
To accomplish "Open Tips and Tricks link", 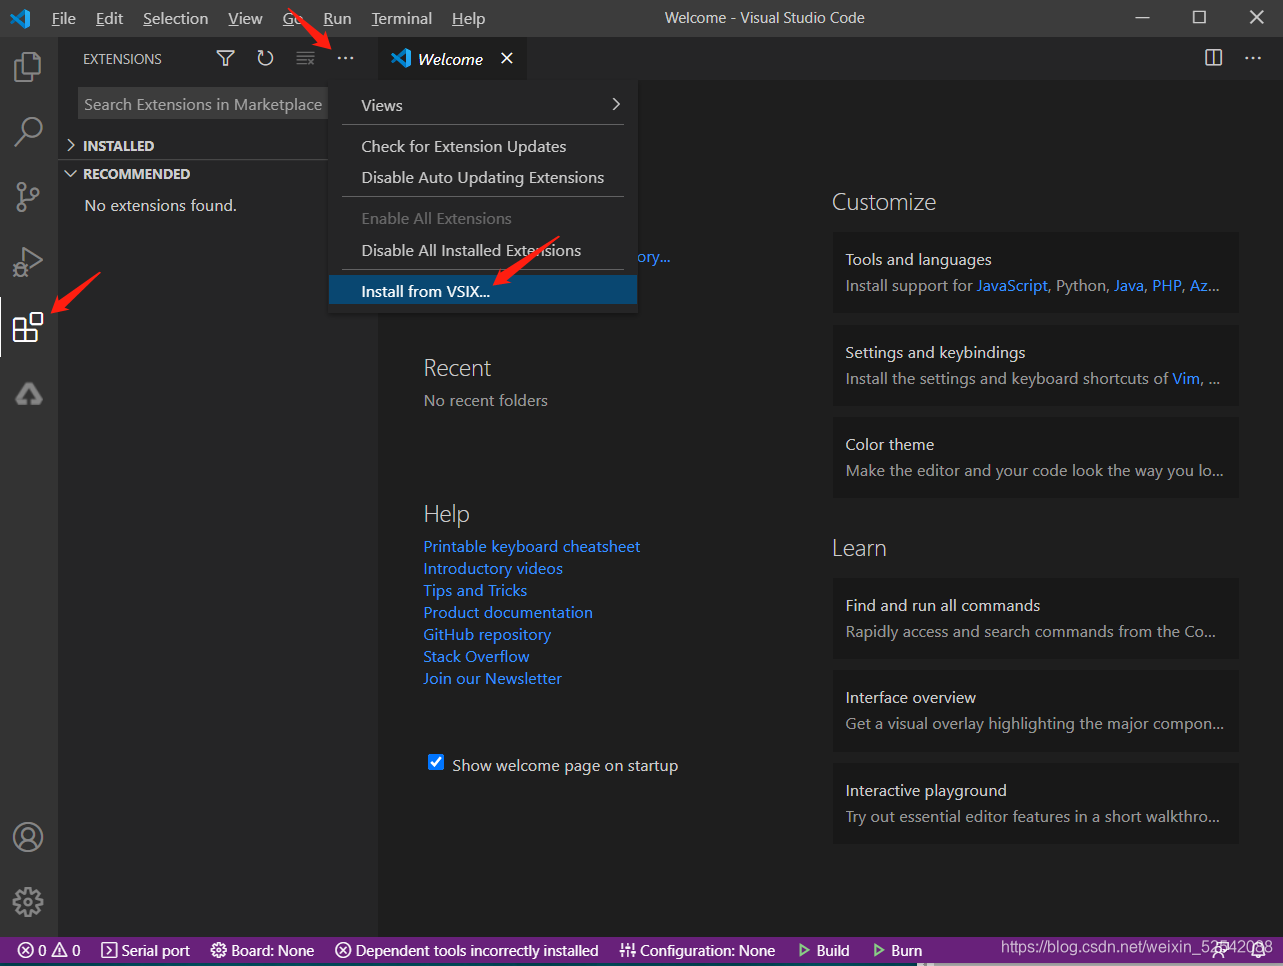I will [475, 590].
